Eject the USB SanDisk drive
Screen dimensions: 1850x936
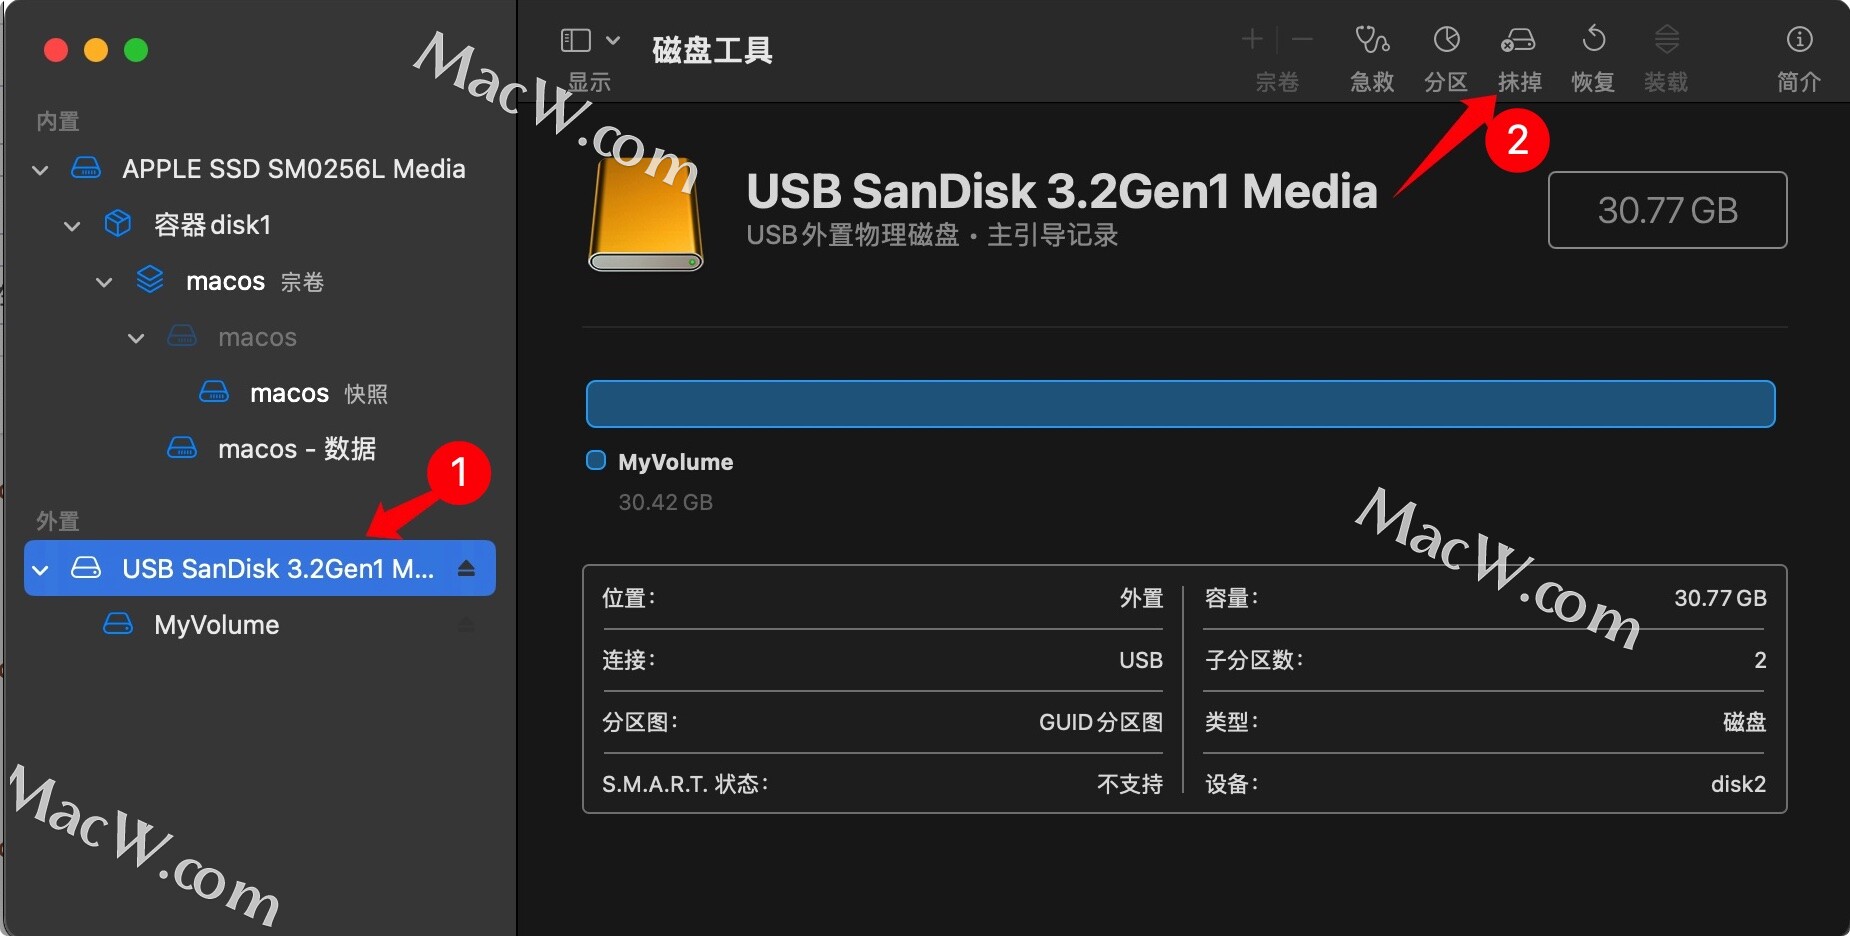pos(466,568)
